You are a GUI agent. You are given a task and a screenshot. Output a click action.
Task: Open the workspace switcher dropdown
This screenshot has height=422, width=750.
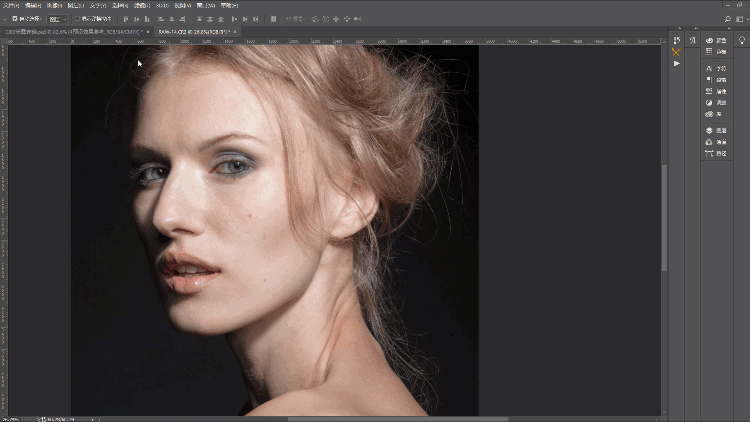(739, 19)
